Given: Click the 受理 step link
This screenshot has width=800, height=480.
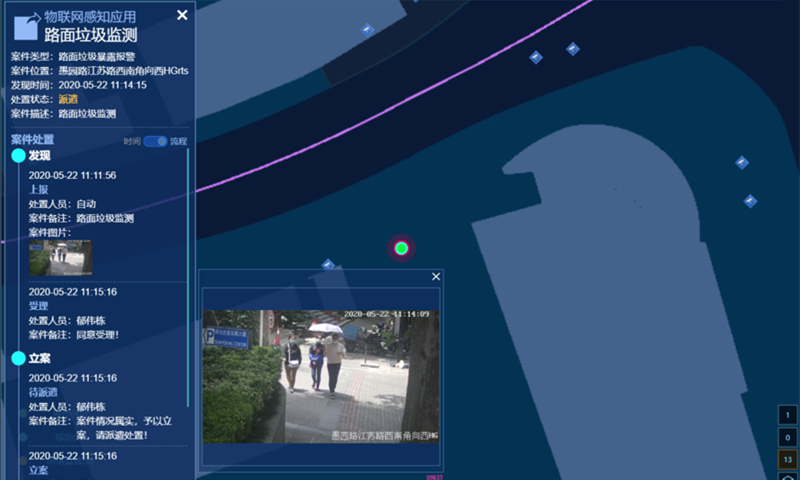Looking at the screenshot, I should [38, 306].
